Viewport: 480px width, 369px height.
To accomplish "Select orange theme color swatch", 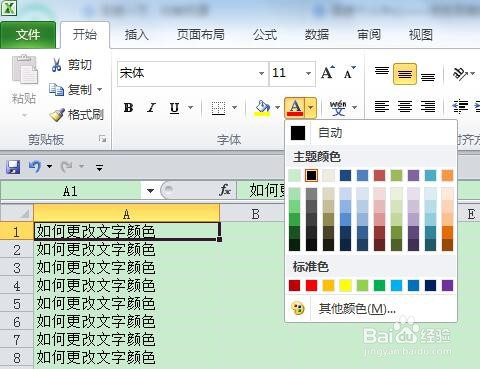I will [447, 175].
